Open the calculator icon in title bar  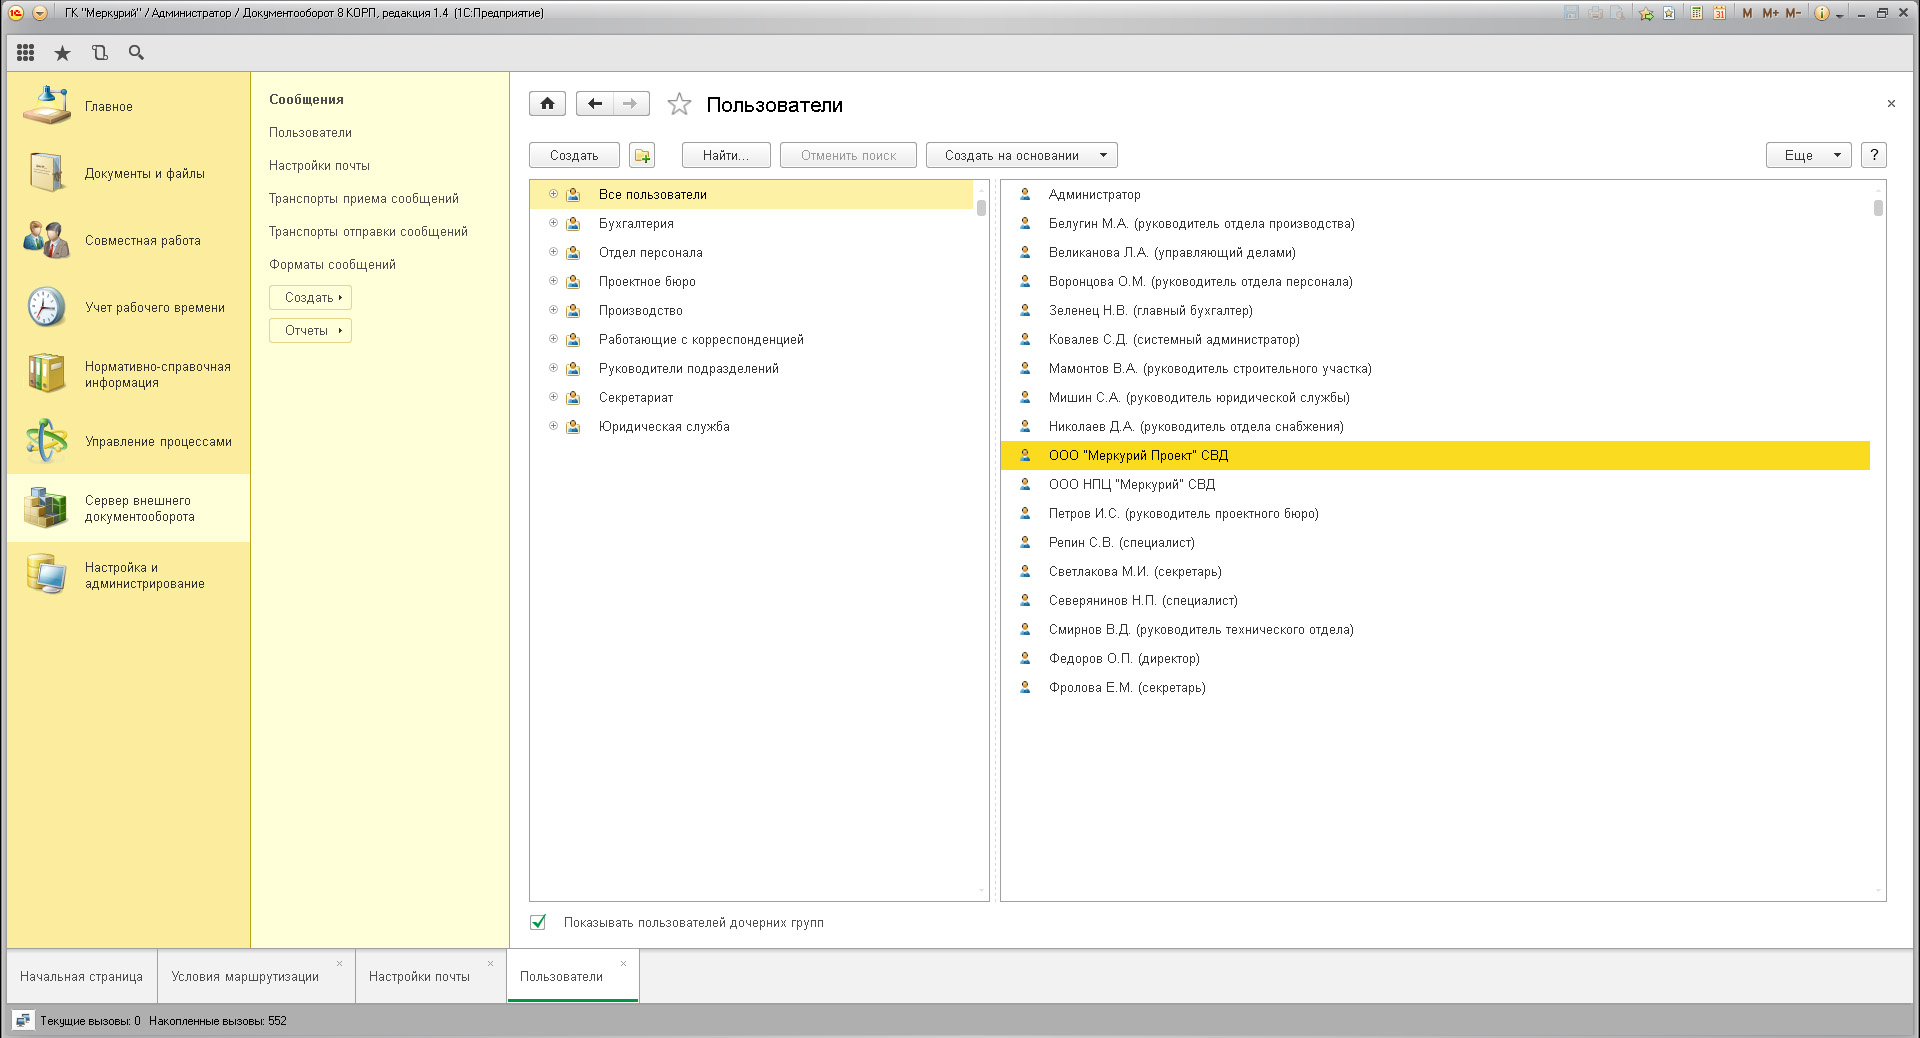[x=1697, y=13]
